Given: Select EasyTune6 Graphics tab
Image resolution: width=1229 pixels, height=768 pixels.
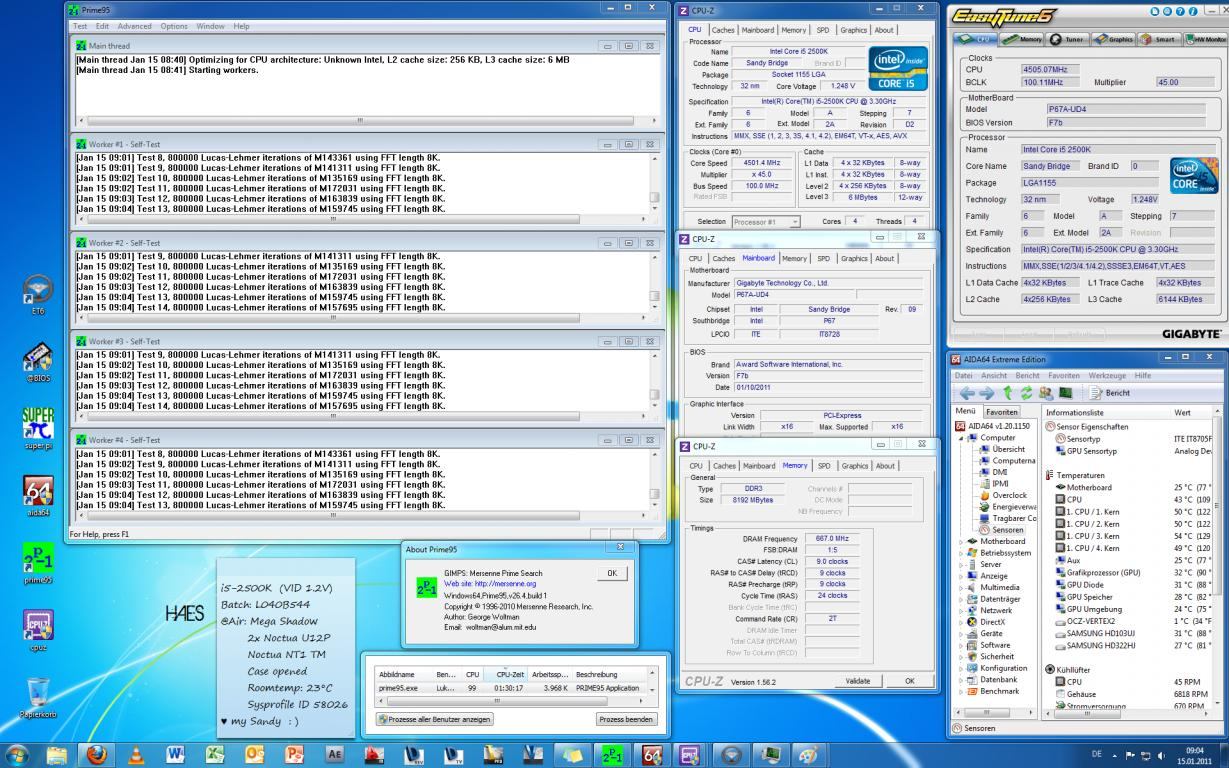Looking at the screenshot, I should [1113, 38].
